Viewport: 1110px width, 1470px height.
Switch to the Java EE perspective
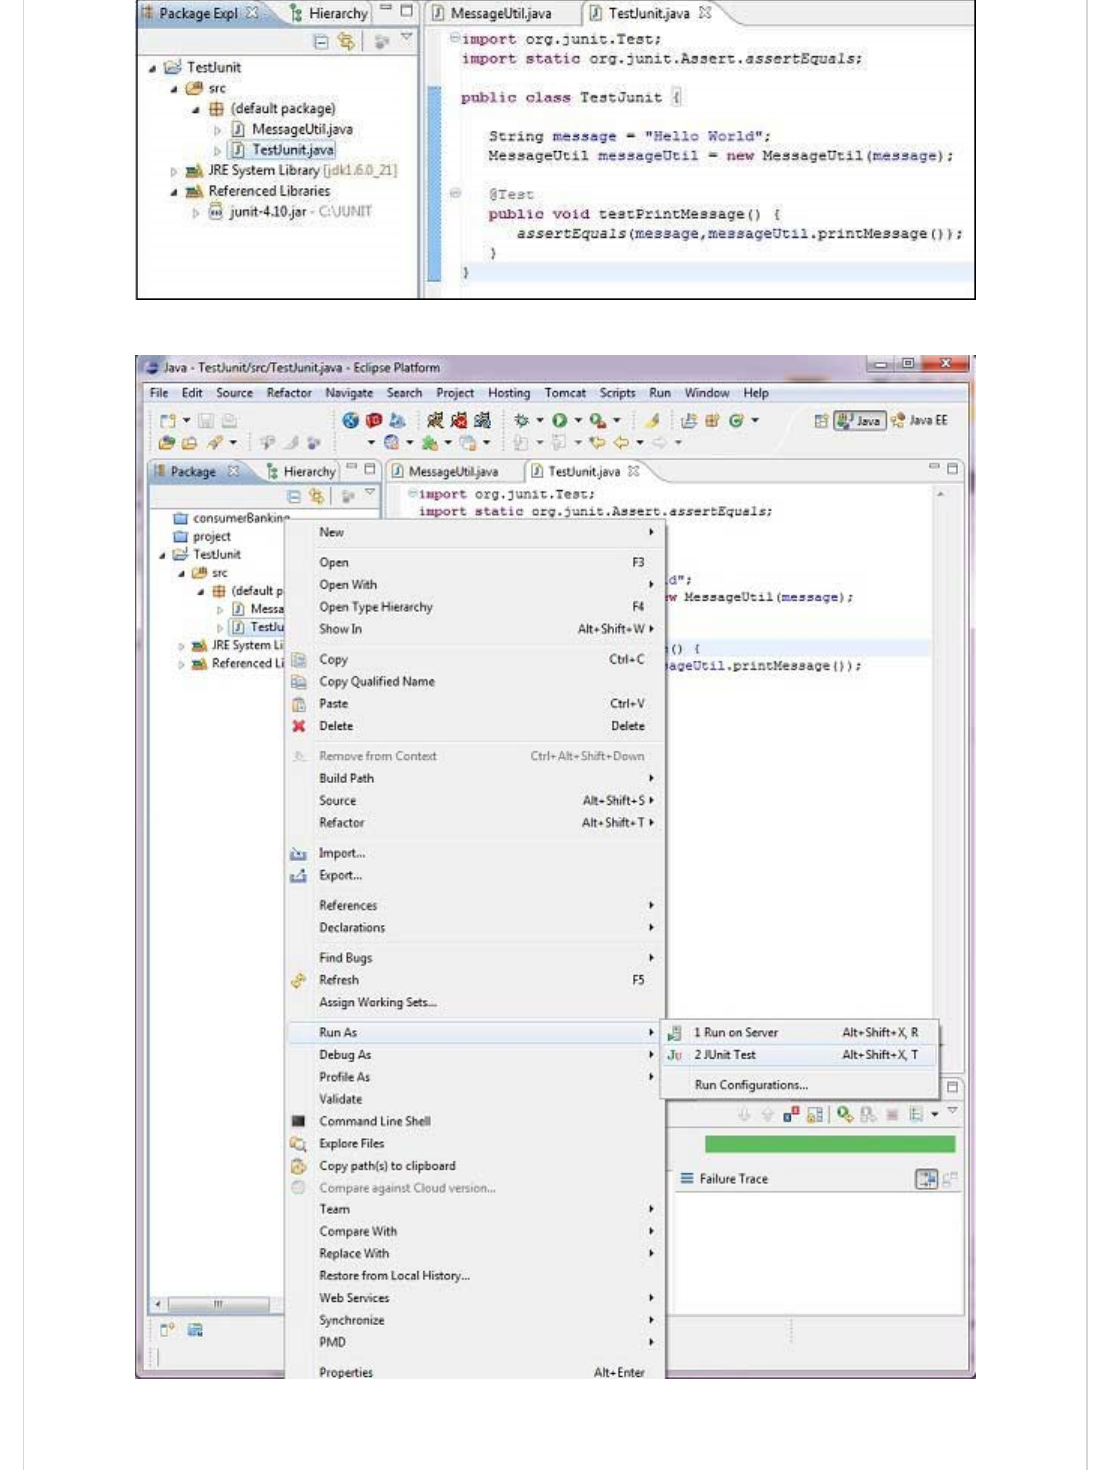click(x=919, y=421)
